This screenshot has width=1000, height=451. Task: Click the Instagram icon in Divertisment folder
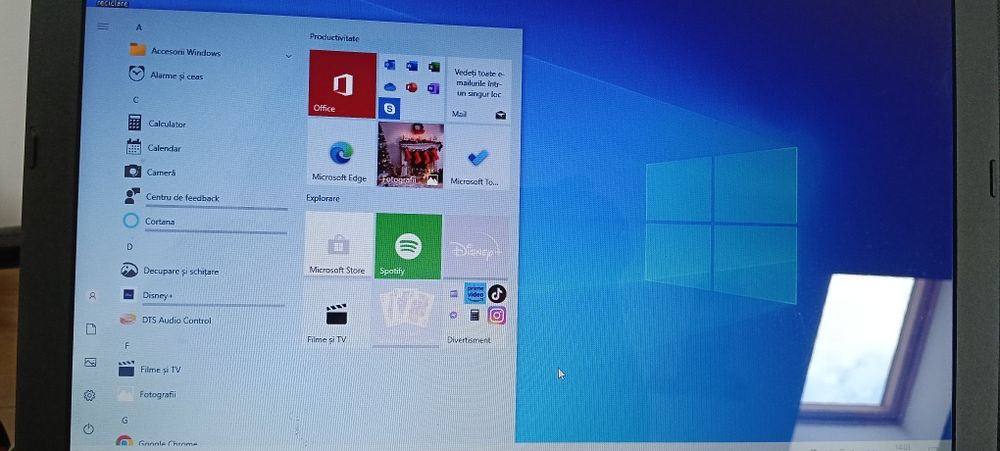pos(497,315)
